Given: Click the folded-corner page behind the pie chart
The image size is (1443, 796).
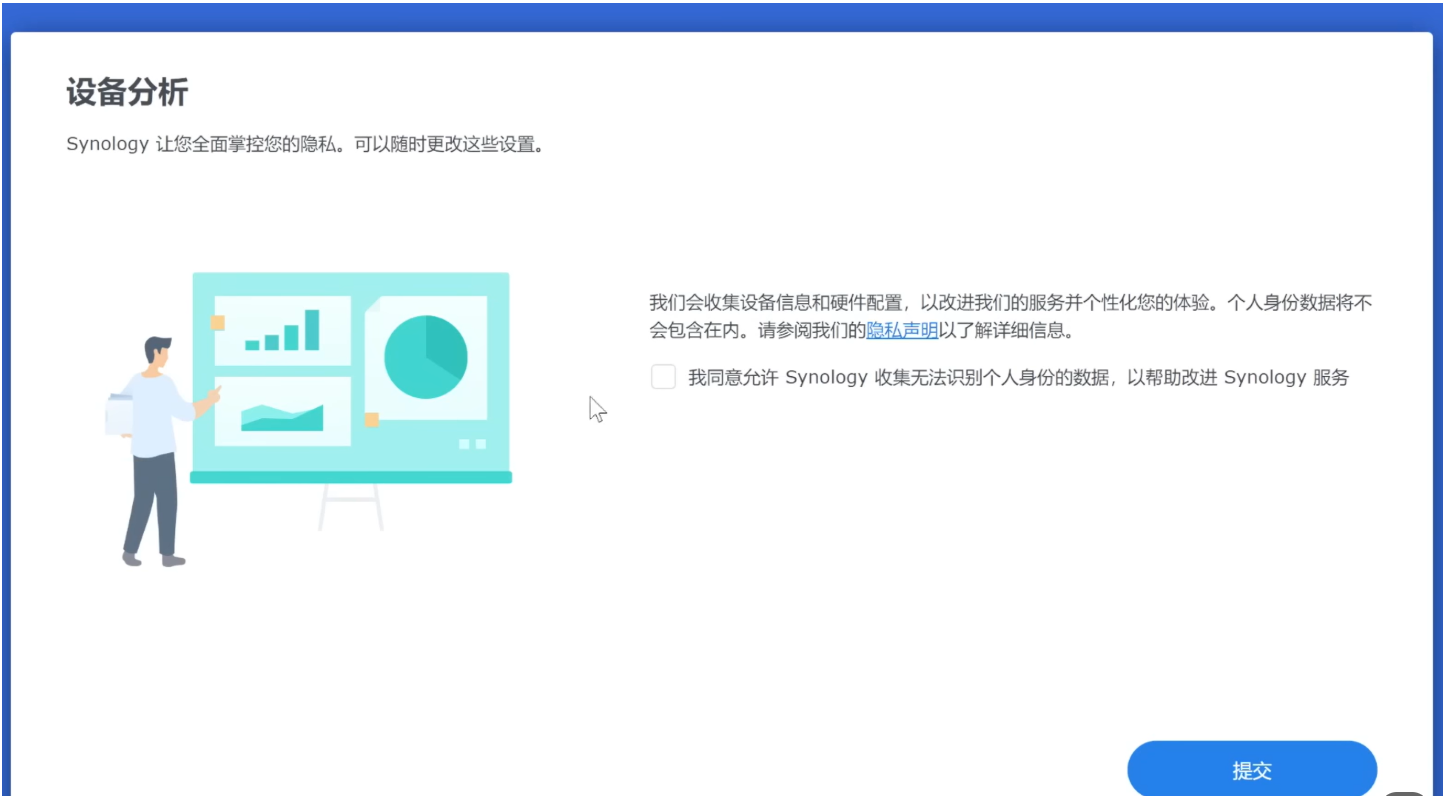Looking at the screenshot, I should (x=376, y=308).
